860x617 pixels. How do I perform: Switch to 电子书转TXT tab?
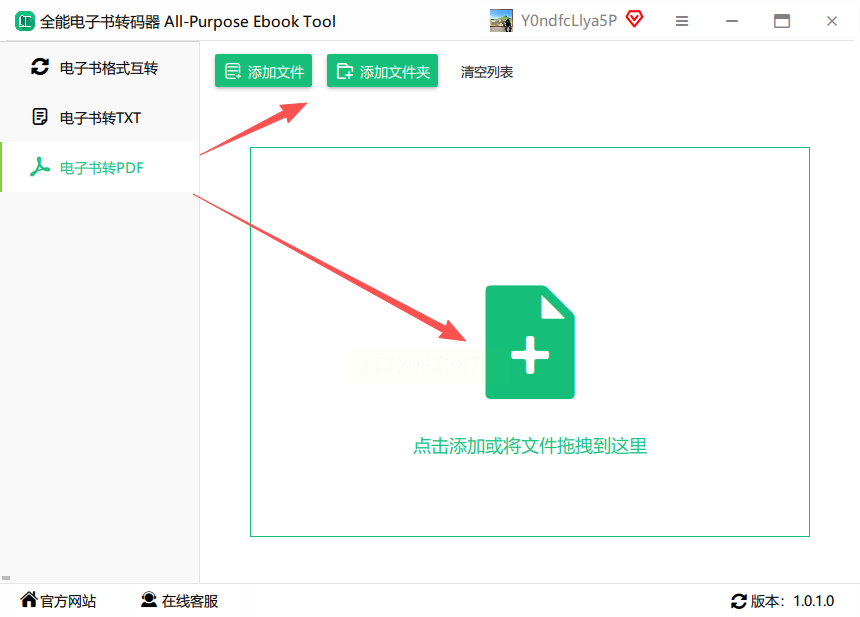[99, 117]
